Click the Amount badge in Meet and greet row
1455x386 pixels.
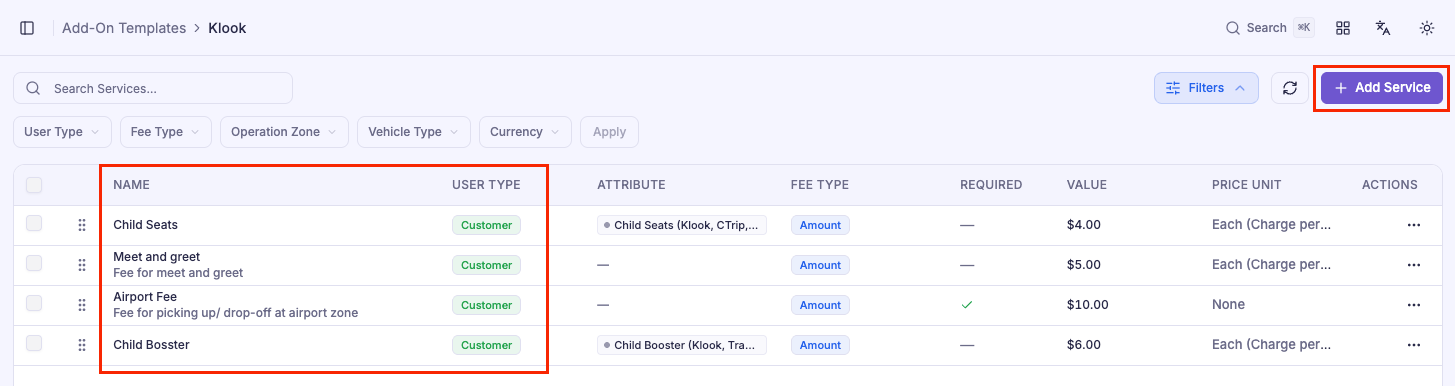[820, 265]
